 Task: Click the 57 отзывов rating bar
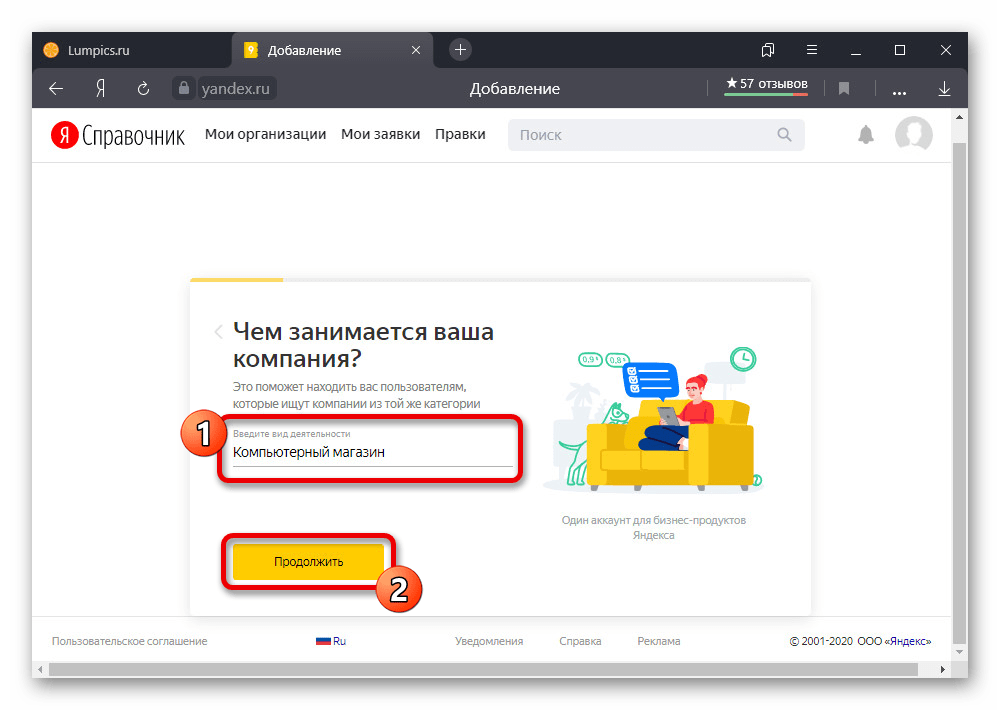(x=766, y=86)
